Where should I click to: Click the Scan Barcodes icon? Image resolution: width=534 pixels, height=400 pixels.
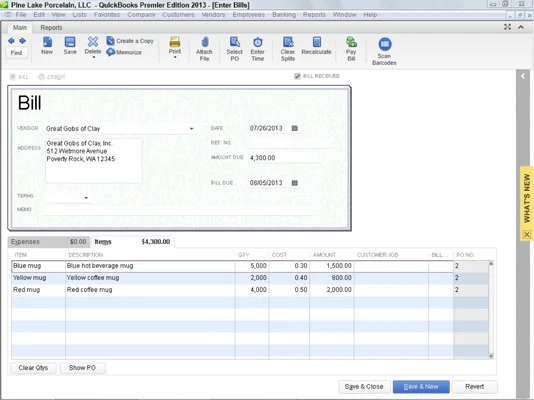coord(384,44)
